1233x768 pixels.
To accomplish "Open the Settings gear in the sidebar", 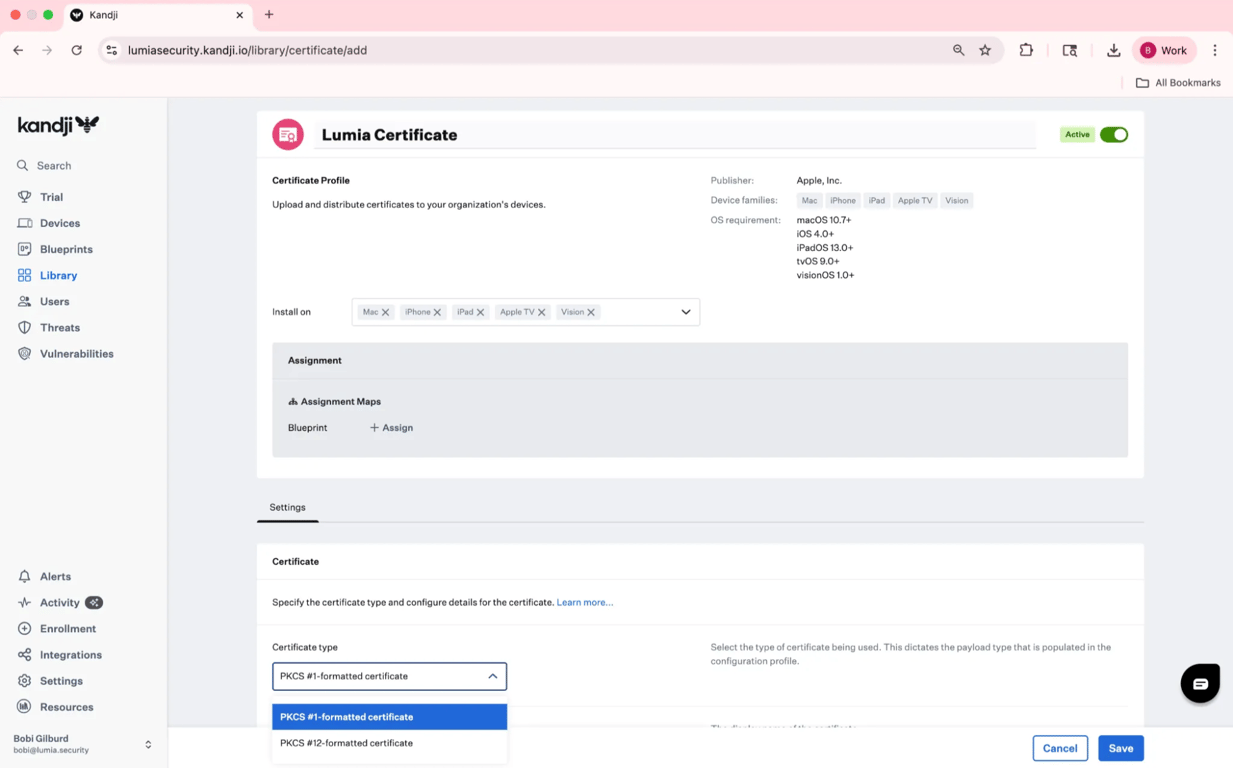I will click(25, 680).
